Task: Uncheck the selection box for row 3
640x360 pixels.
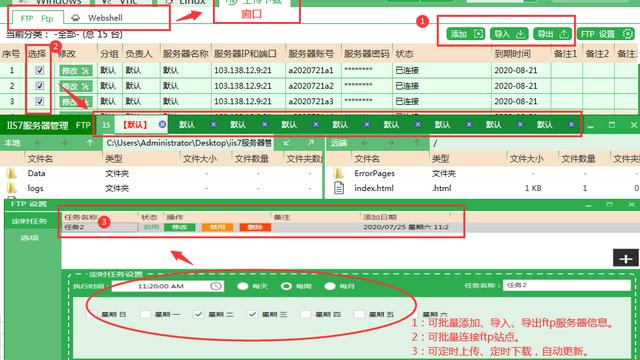Action: pyautogui.click(x=40, y=101)
